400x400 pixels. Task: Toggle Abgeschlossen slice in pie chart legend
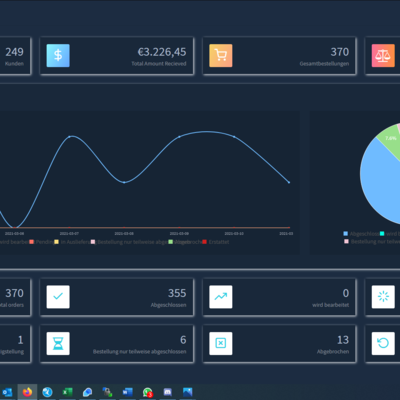(361, 234)
